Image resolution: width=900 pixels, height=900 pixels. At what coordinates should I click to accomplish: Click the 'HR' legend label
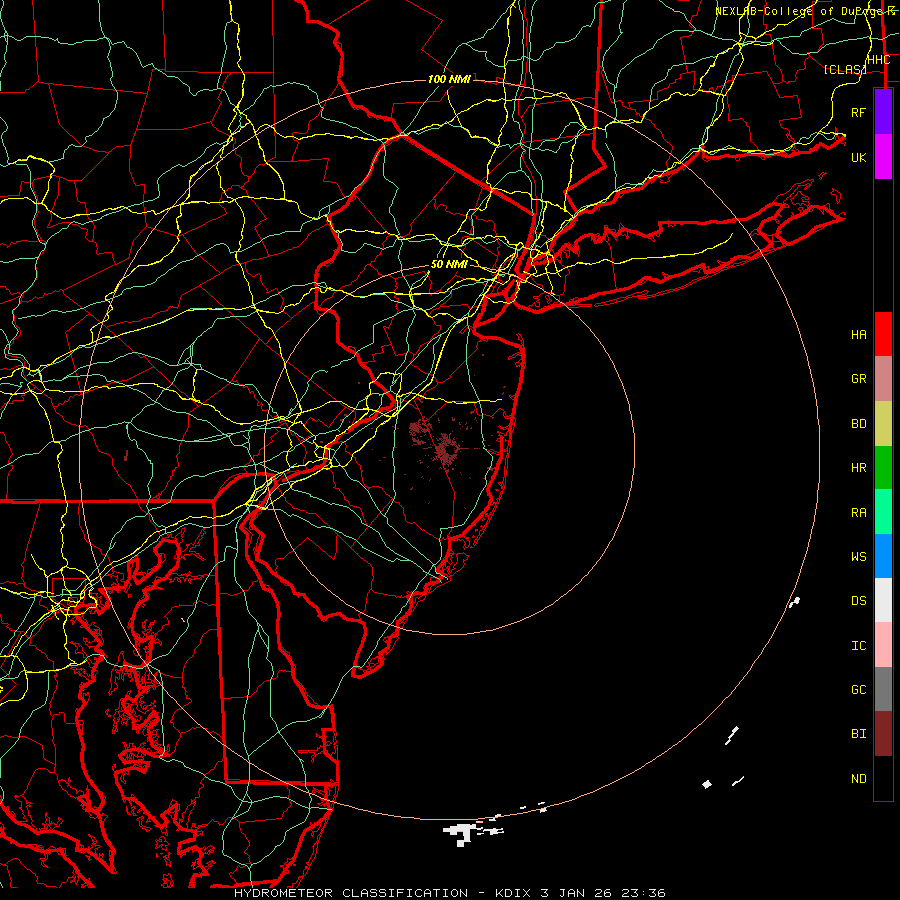coord(858,468)
